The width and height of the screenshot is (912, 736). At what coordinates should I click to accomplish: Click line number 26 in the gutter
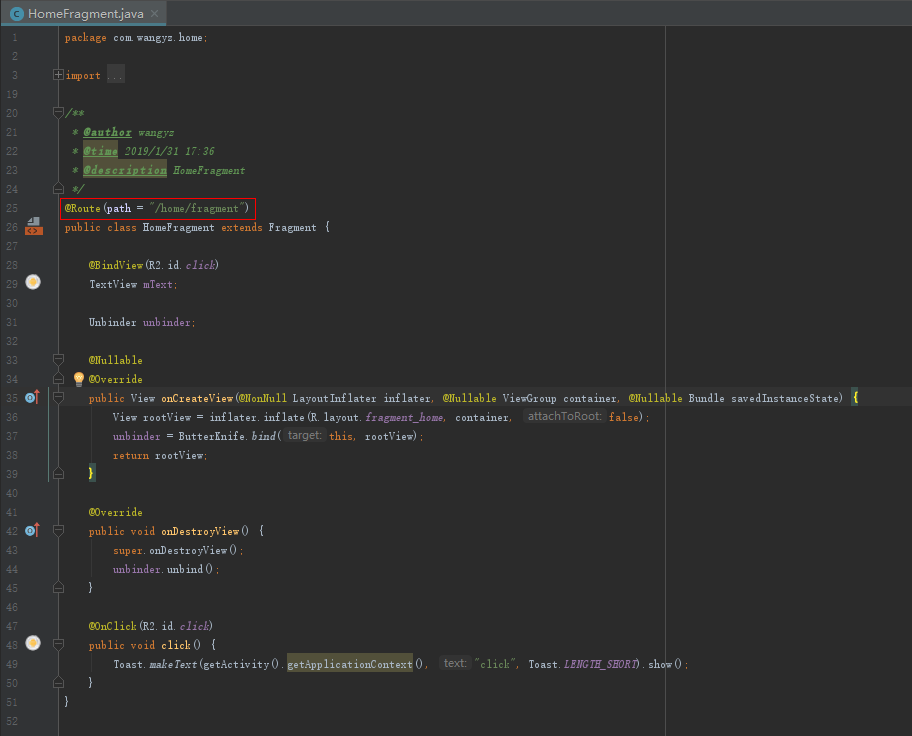12,227
